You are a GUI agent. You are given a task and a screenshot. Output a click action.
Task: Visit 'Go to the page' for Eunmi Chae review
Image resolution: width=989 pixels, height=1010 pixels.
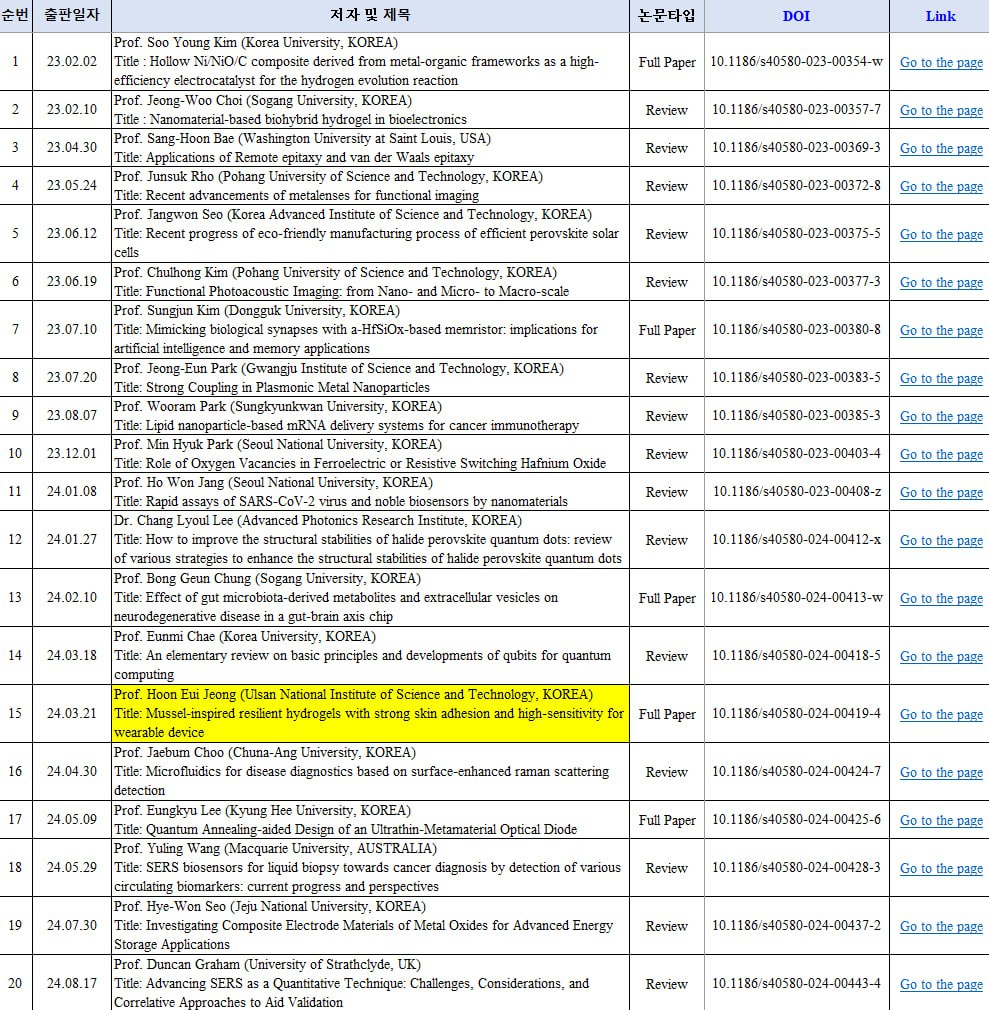click(941, 656)
